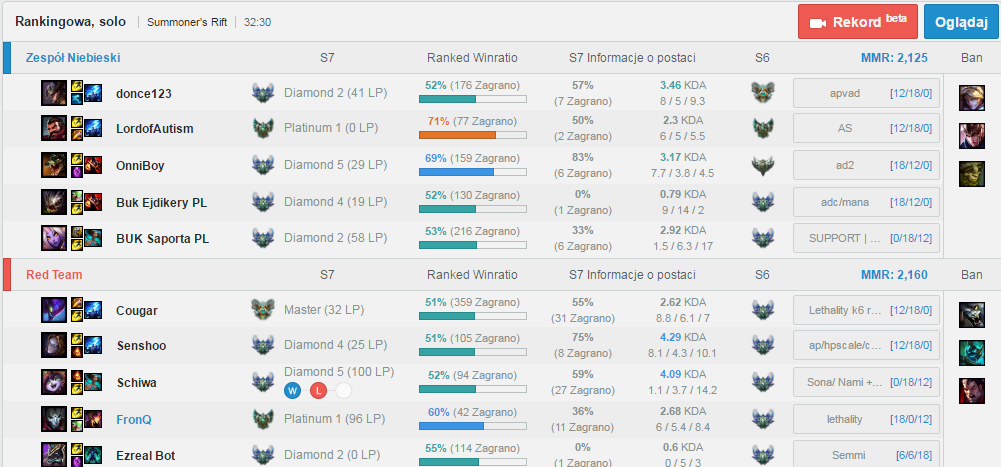This screenshot has width=1001, height=467.
Task: Open Cougar's Lethality rune page button
Action: (866, 310)
